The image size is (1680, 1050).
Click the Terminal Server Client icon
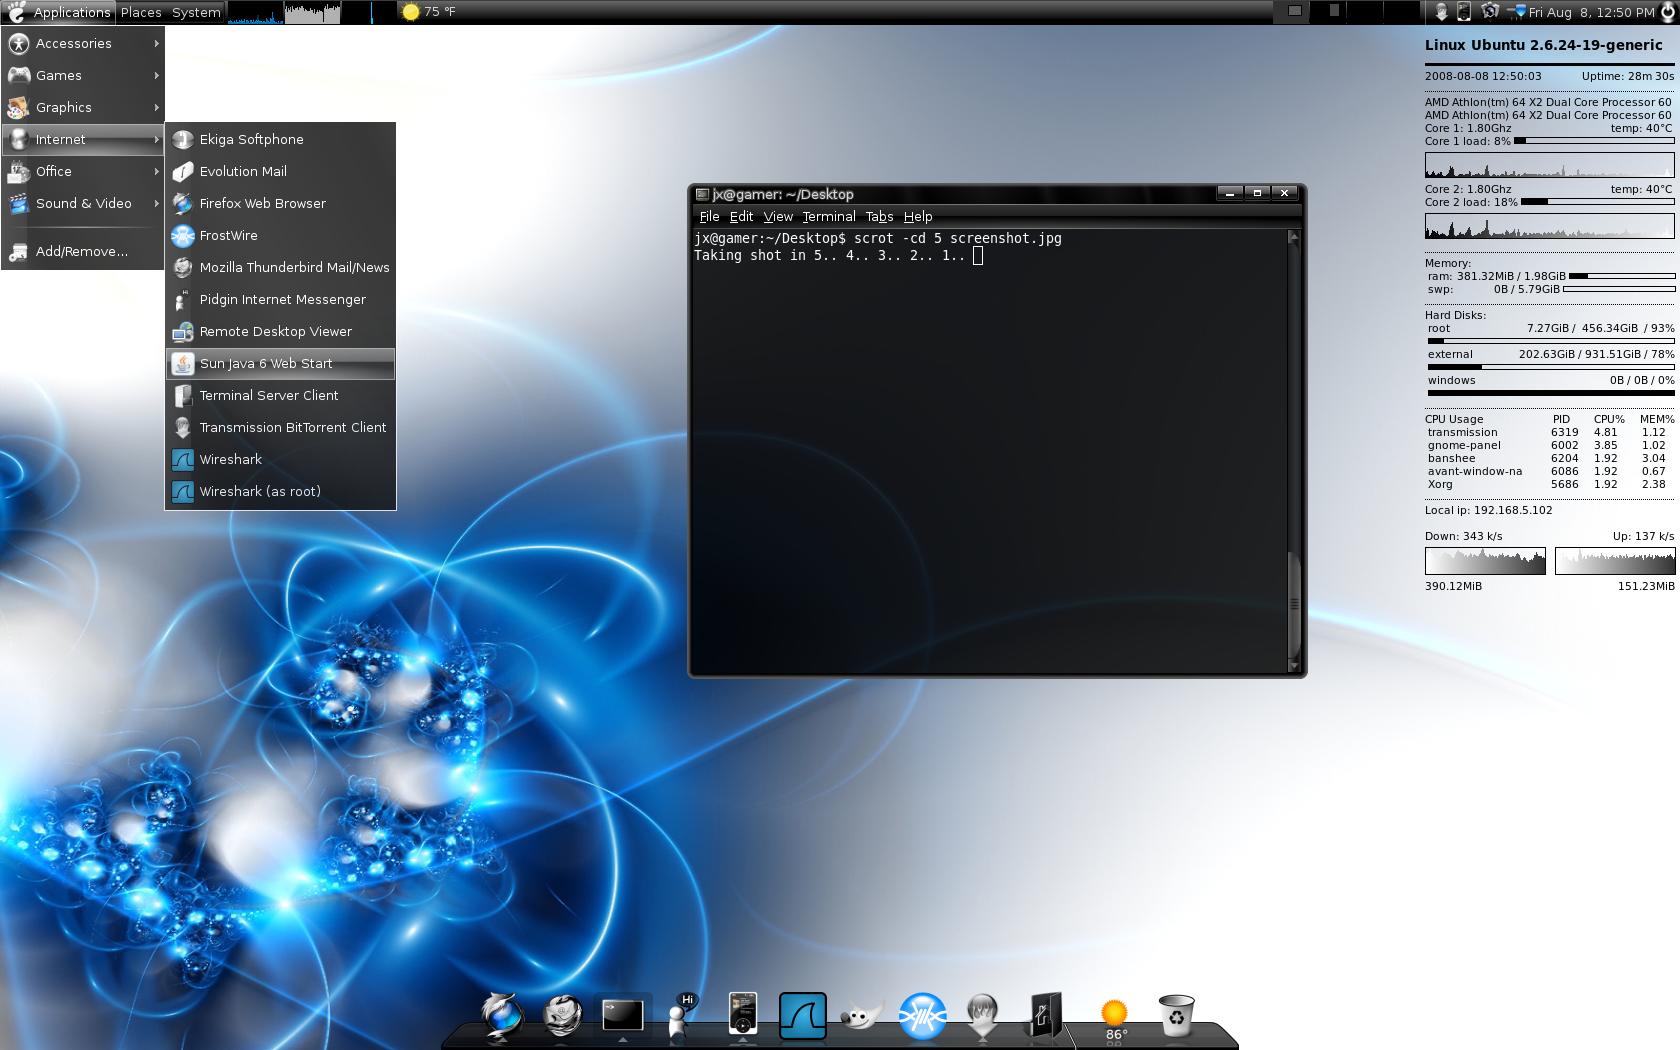point(182,396)
